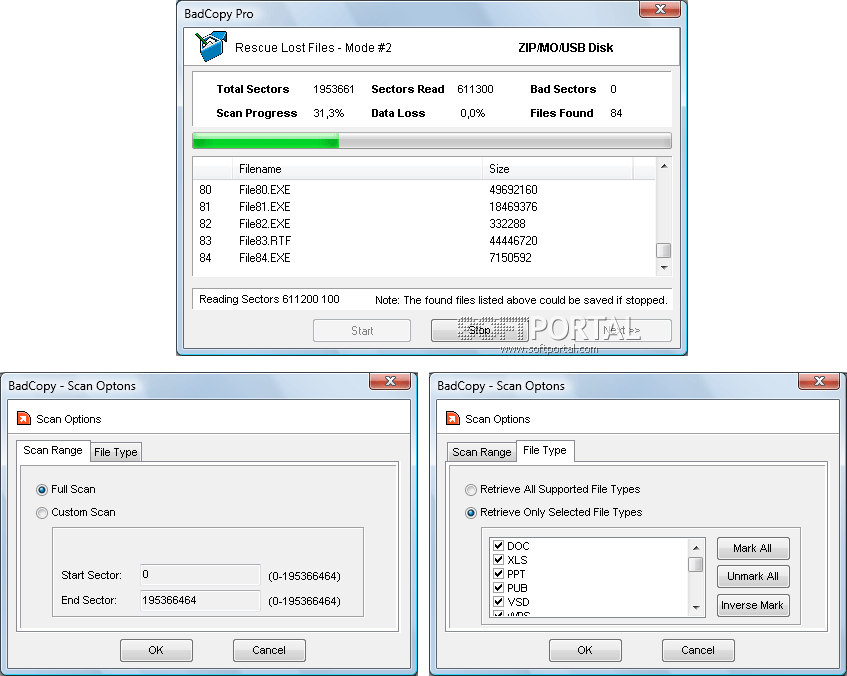Click the Total Sectors value 1953661
Image resolution: width=847 pixels, height=676 pixels.
point(334,89)
